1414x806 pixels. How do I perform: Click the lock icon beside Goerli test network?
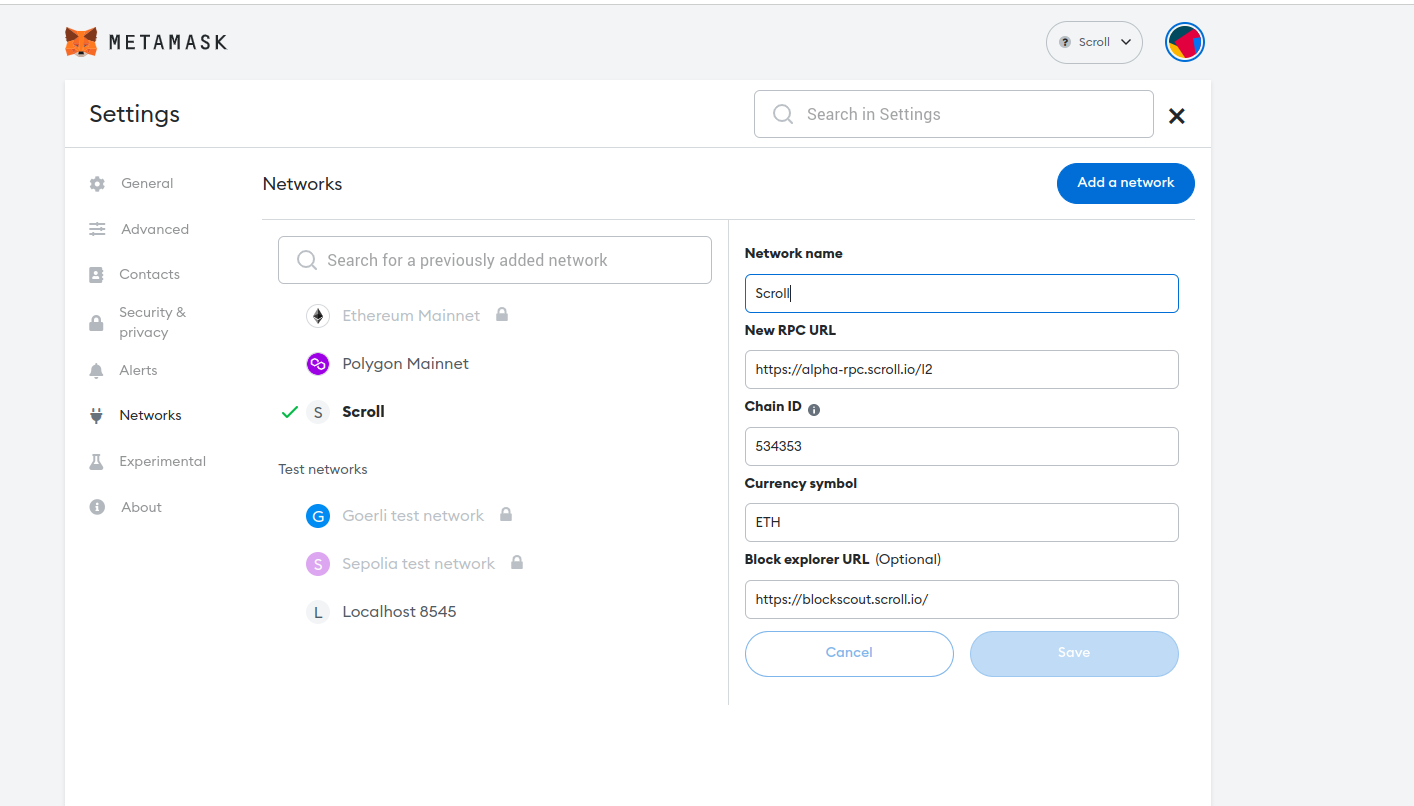click(506, 514)
